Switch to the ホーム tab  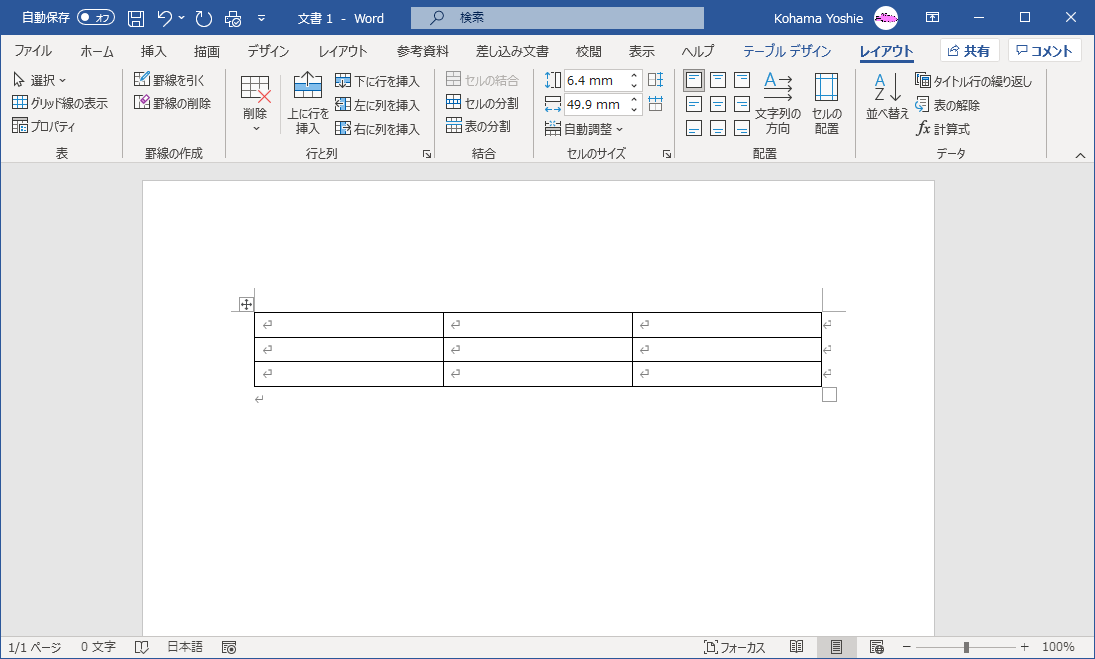[96, 51]
